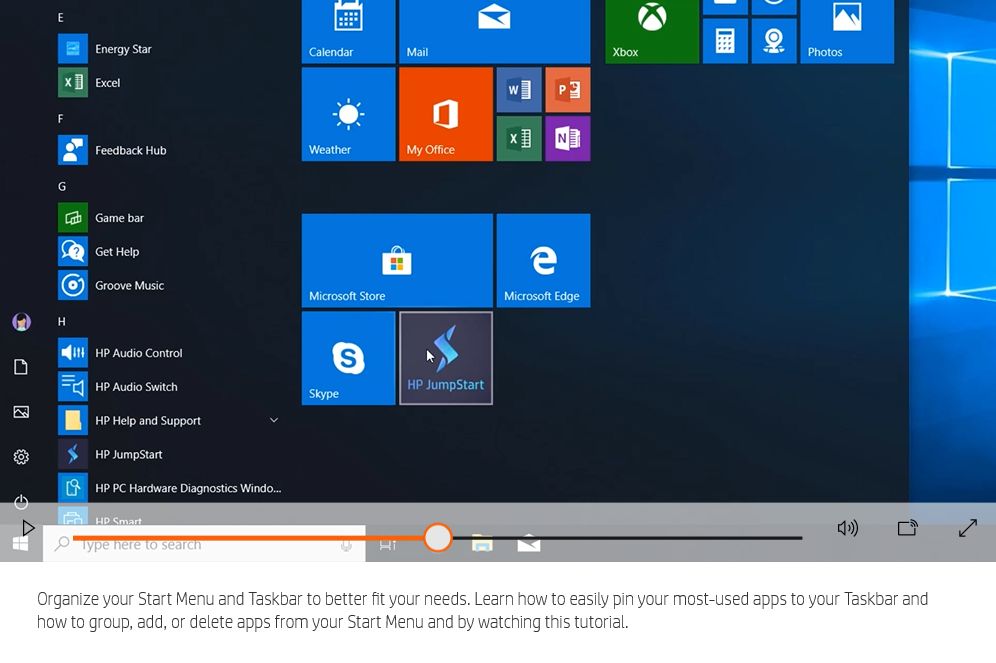Open the Photos tile
Viewport: 996px width, 663px height.
coord(847,31)
